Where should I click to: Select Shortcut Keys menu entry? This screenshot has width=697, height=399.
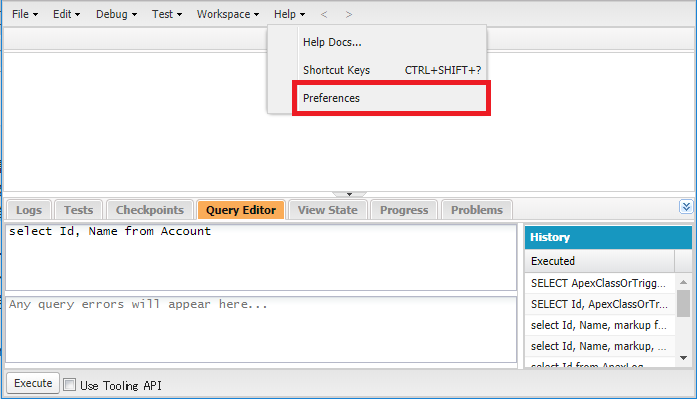(x=392, y=70)
